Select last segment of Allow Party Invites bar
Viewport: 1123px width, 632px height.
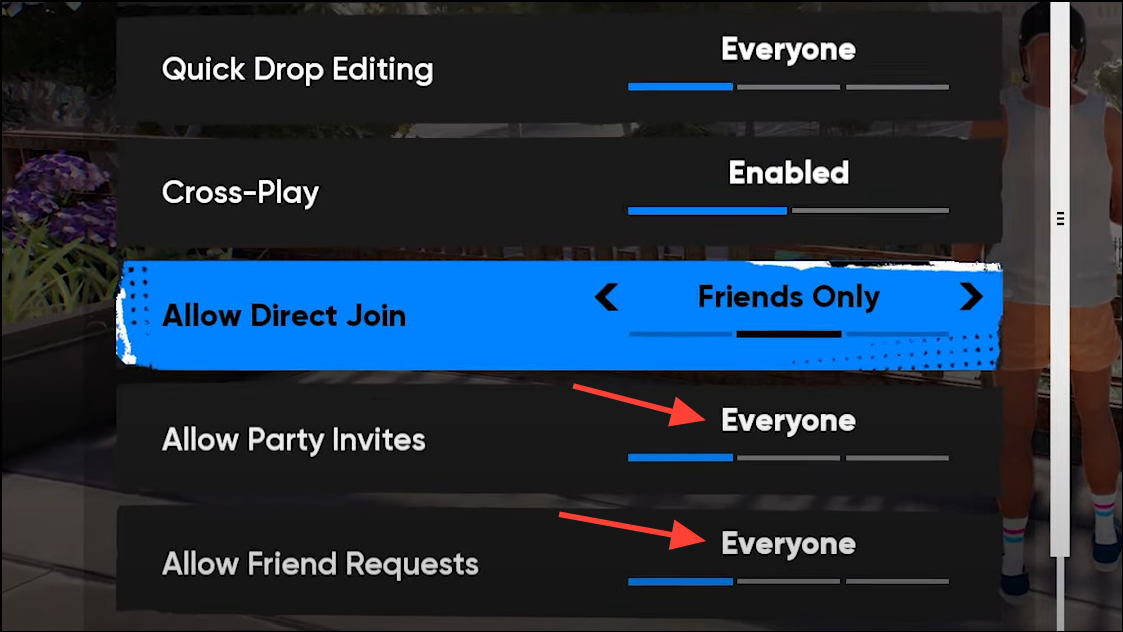pos(897,457)
